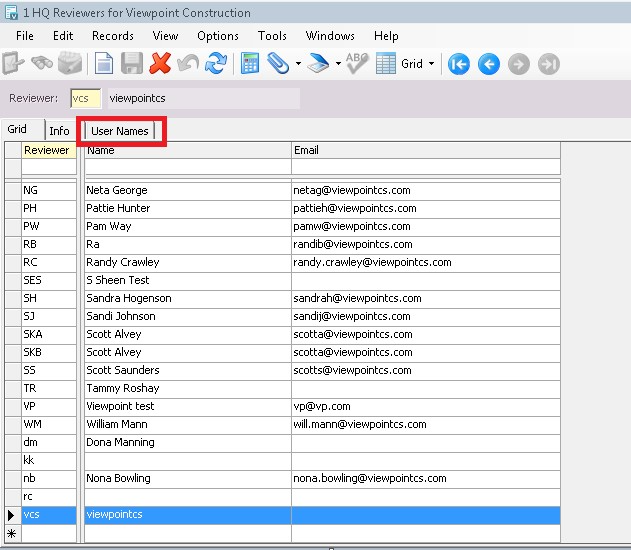631x550 pixels.
Task: Click pattieh@viewpointcs.com email cell
Action: [x=426, y=208]
